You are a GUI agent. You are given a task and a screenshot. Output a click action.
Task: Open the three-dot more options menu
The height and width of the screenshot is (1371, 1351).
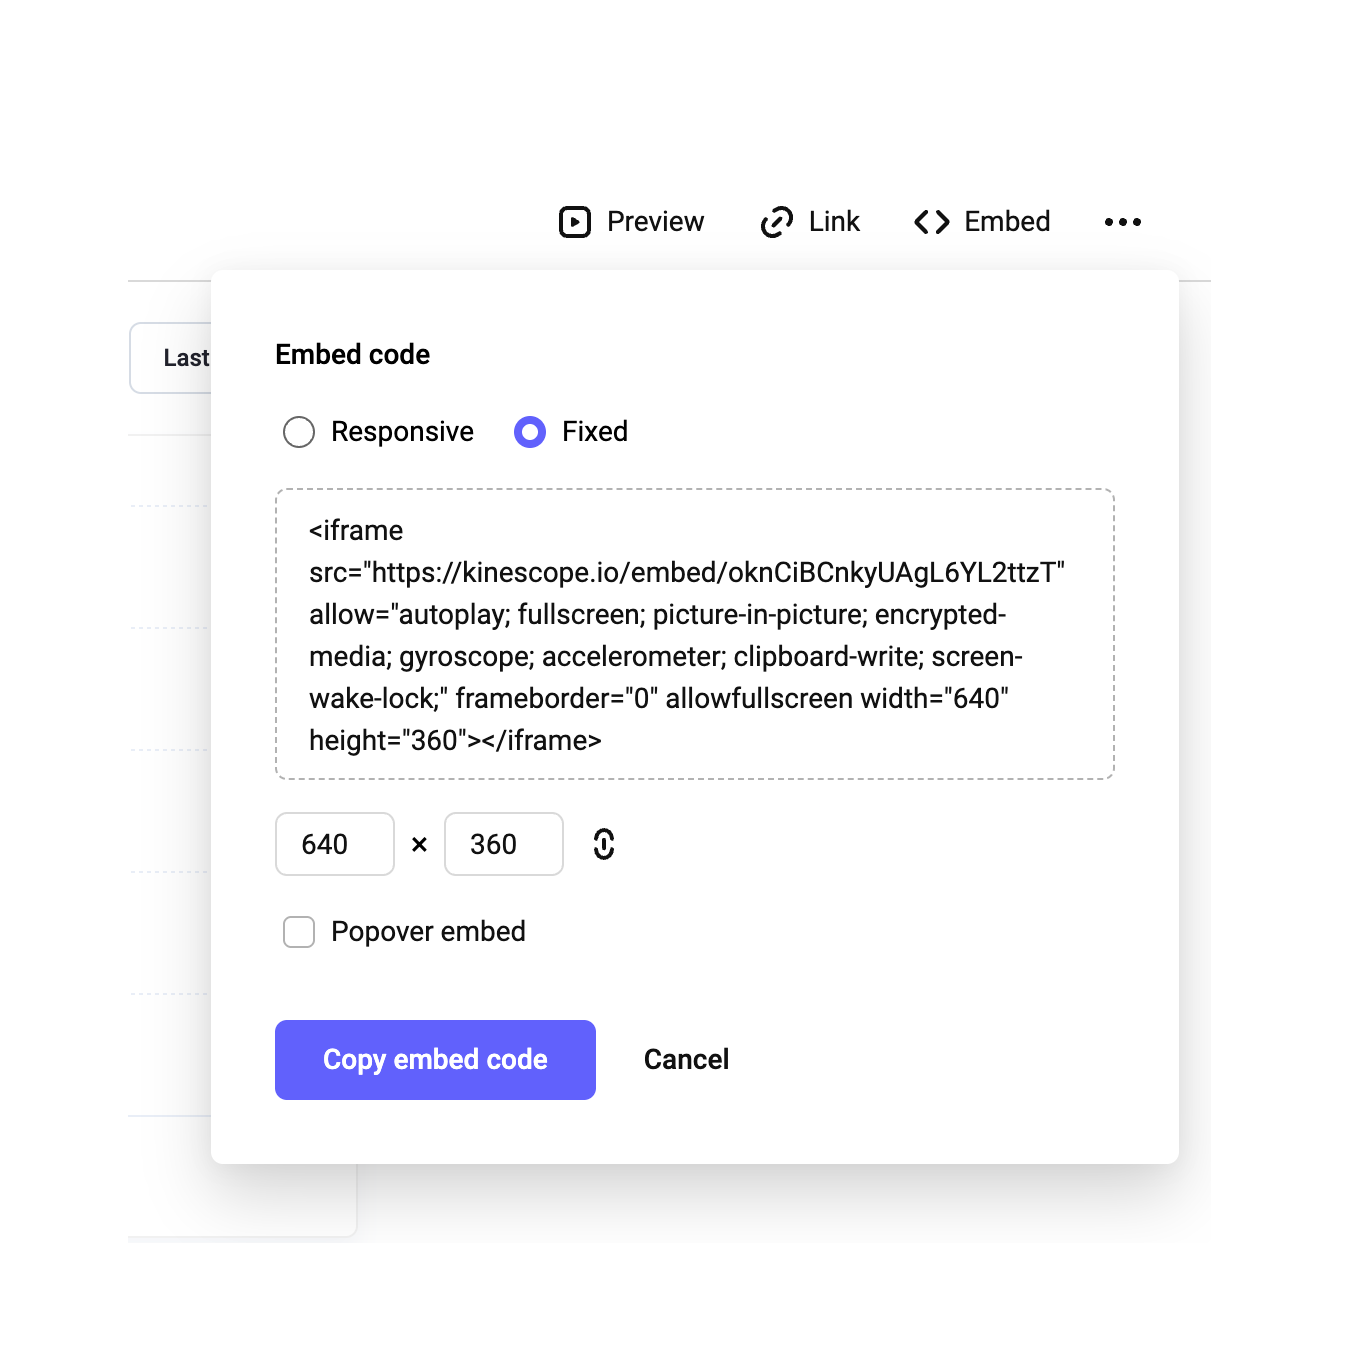click(1122, 222)
